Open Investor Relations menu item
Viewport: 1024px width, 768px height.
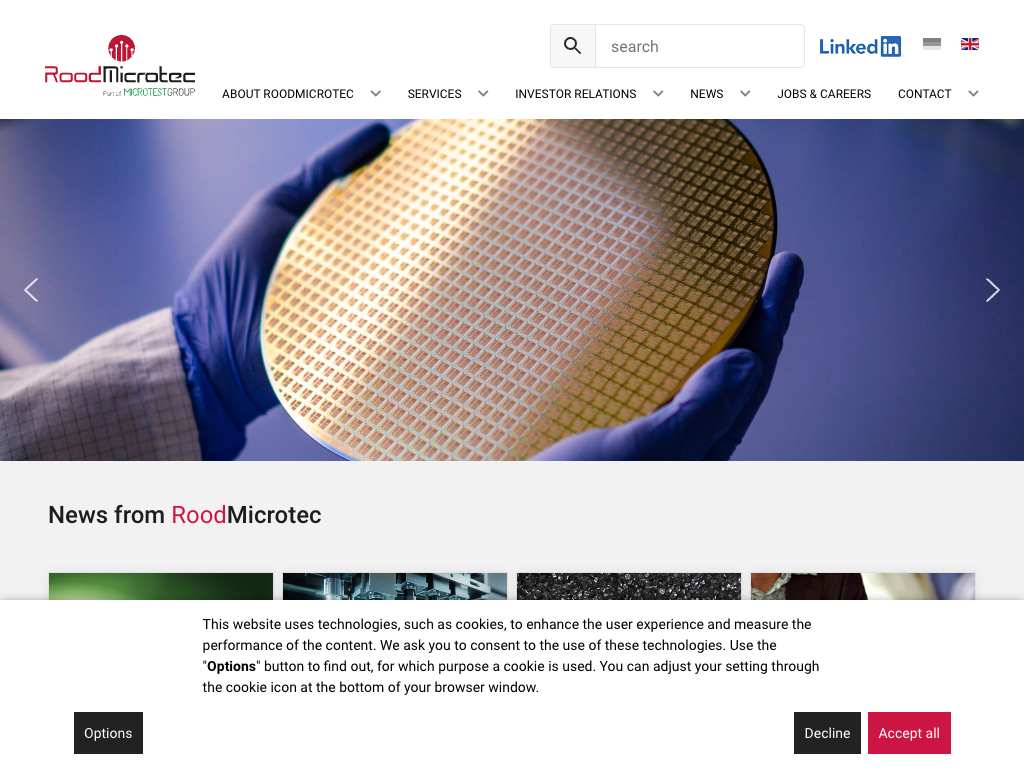tap(575, 94)
